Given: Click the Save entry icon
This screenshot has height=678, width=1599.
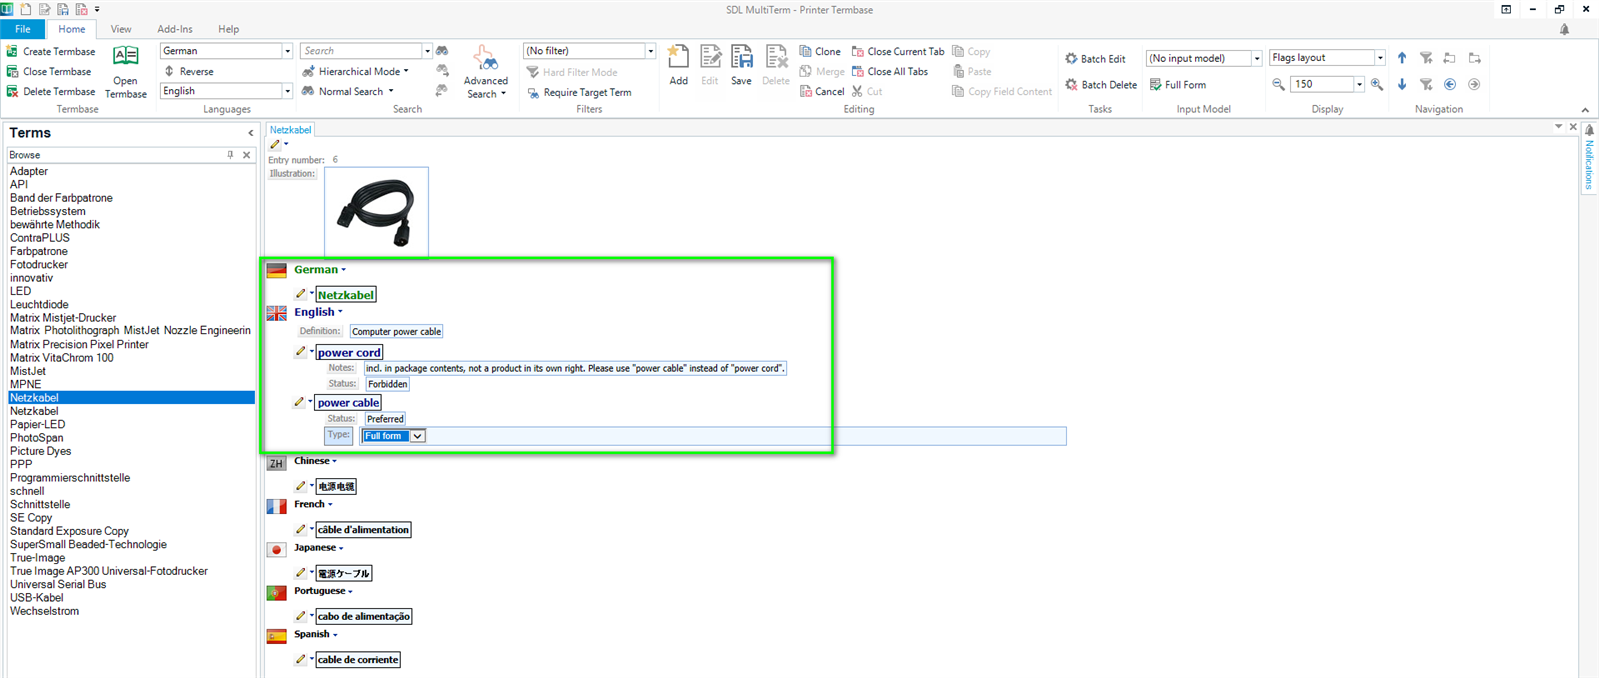Looking at the screenshot, I should [741, 58].
